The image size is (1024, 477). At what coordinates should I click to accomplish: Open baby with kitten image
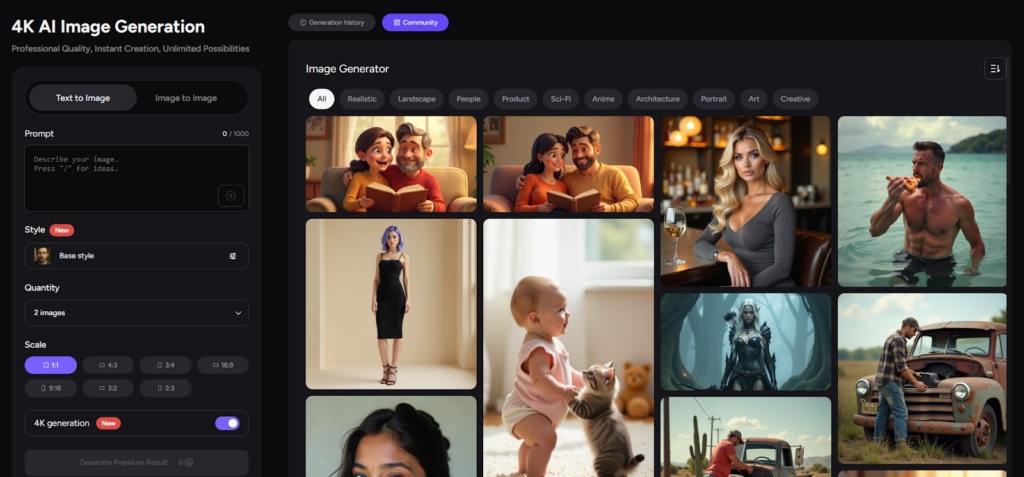click(x=568, y=348)
